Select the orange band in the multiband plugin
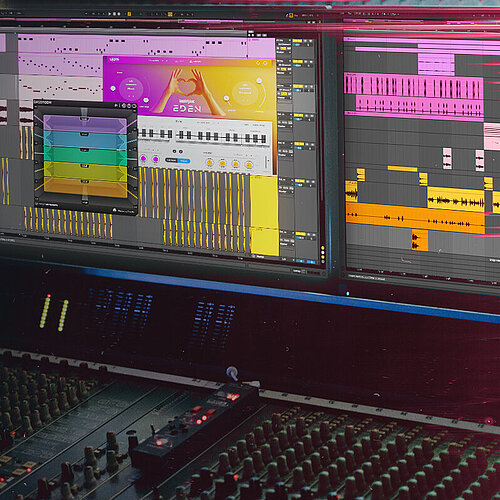This screenshot has width=500, height=500. coord(85,187)
